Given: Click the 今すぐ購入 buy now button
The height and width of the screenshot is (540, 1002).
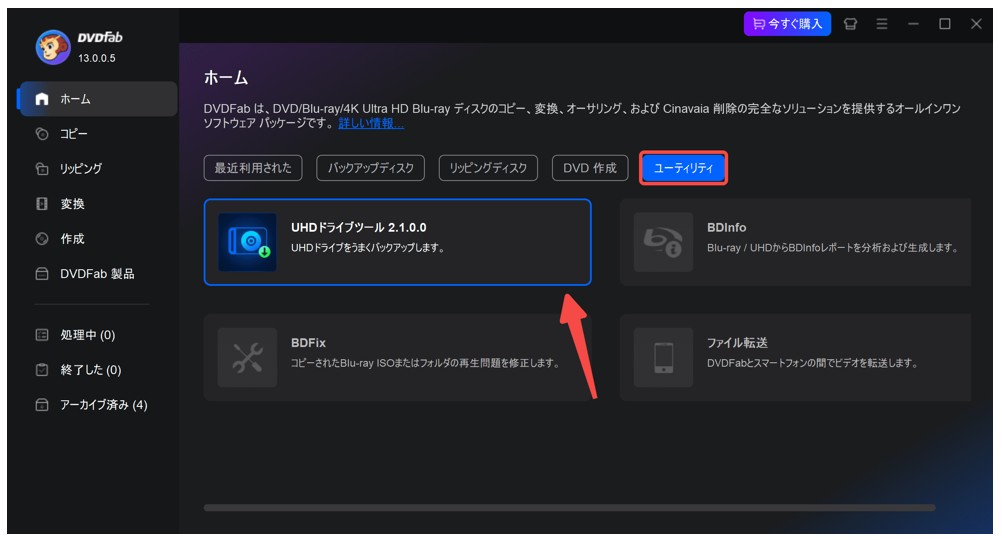Looking at the screenshot, I should (x=787, y=24).
